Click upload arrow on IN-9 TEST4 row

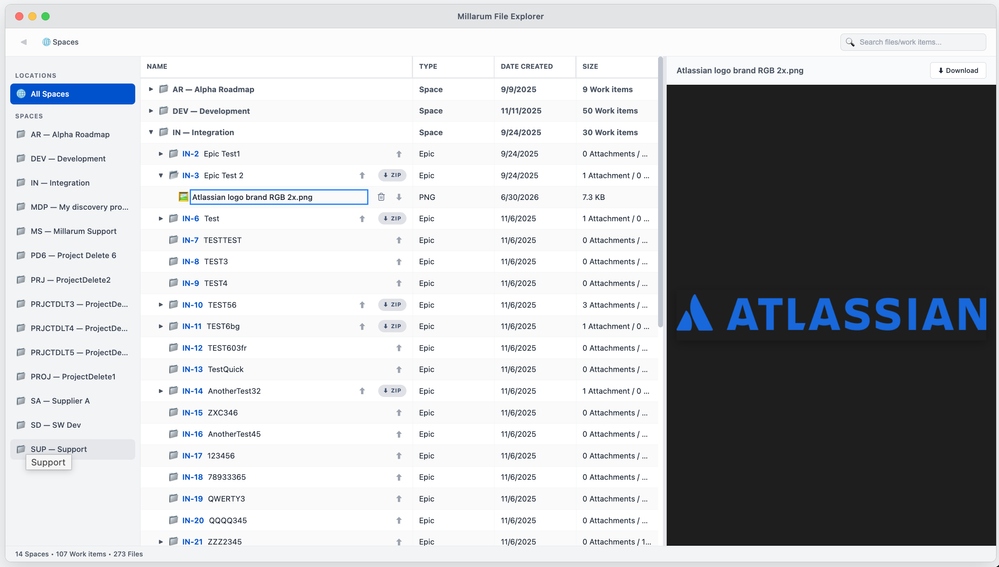point(399,284)
